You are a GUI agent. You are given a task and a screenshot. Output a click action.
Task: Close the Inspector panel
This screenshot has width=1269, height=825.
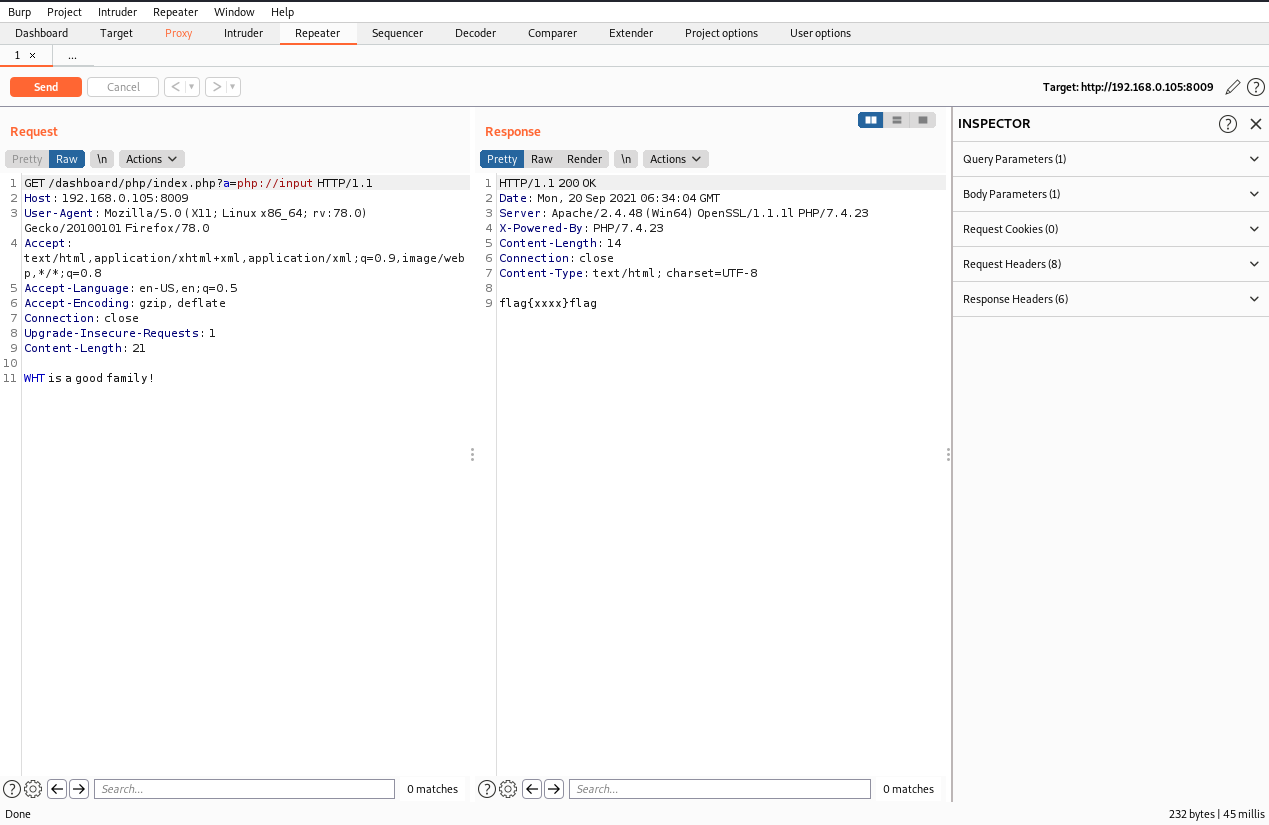click(1256, 124)
